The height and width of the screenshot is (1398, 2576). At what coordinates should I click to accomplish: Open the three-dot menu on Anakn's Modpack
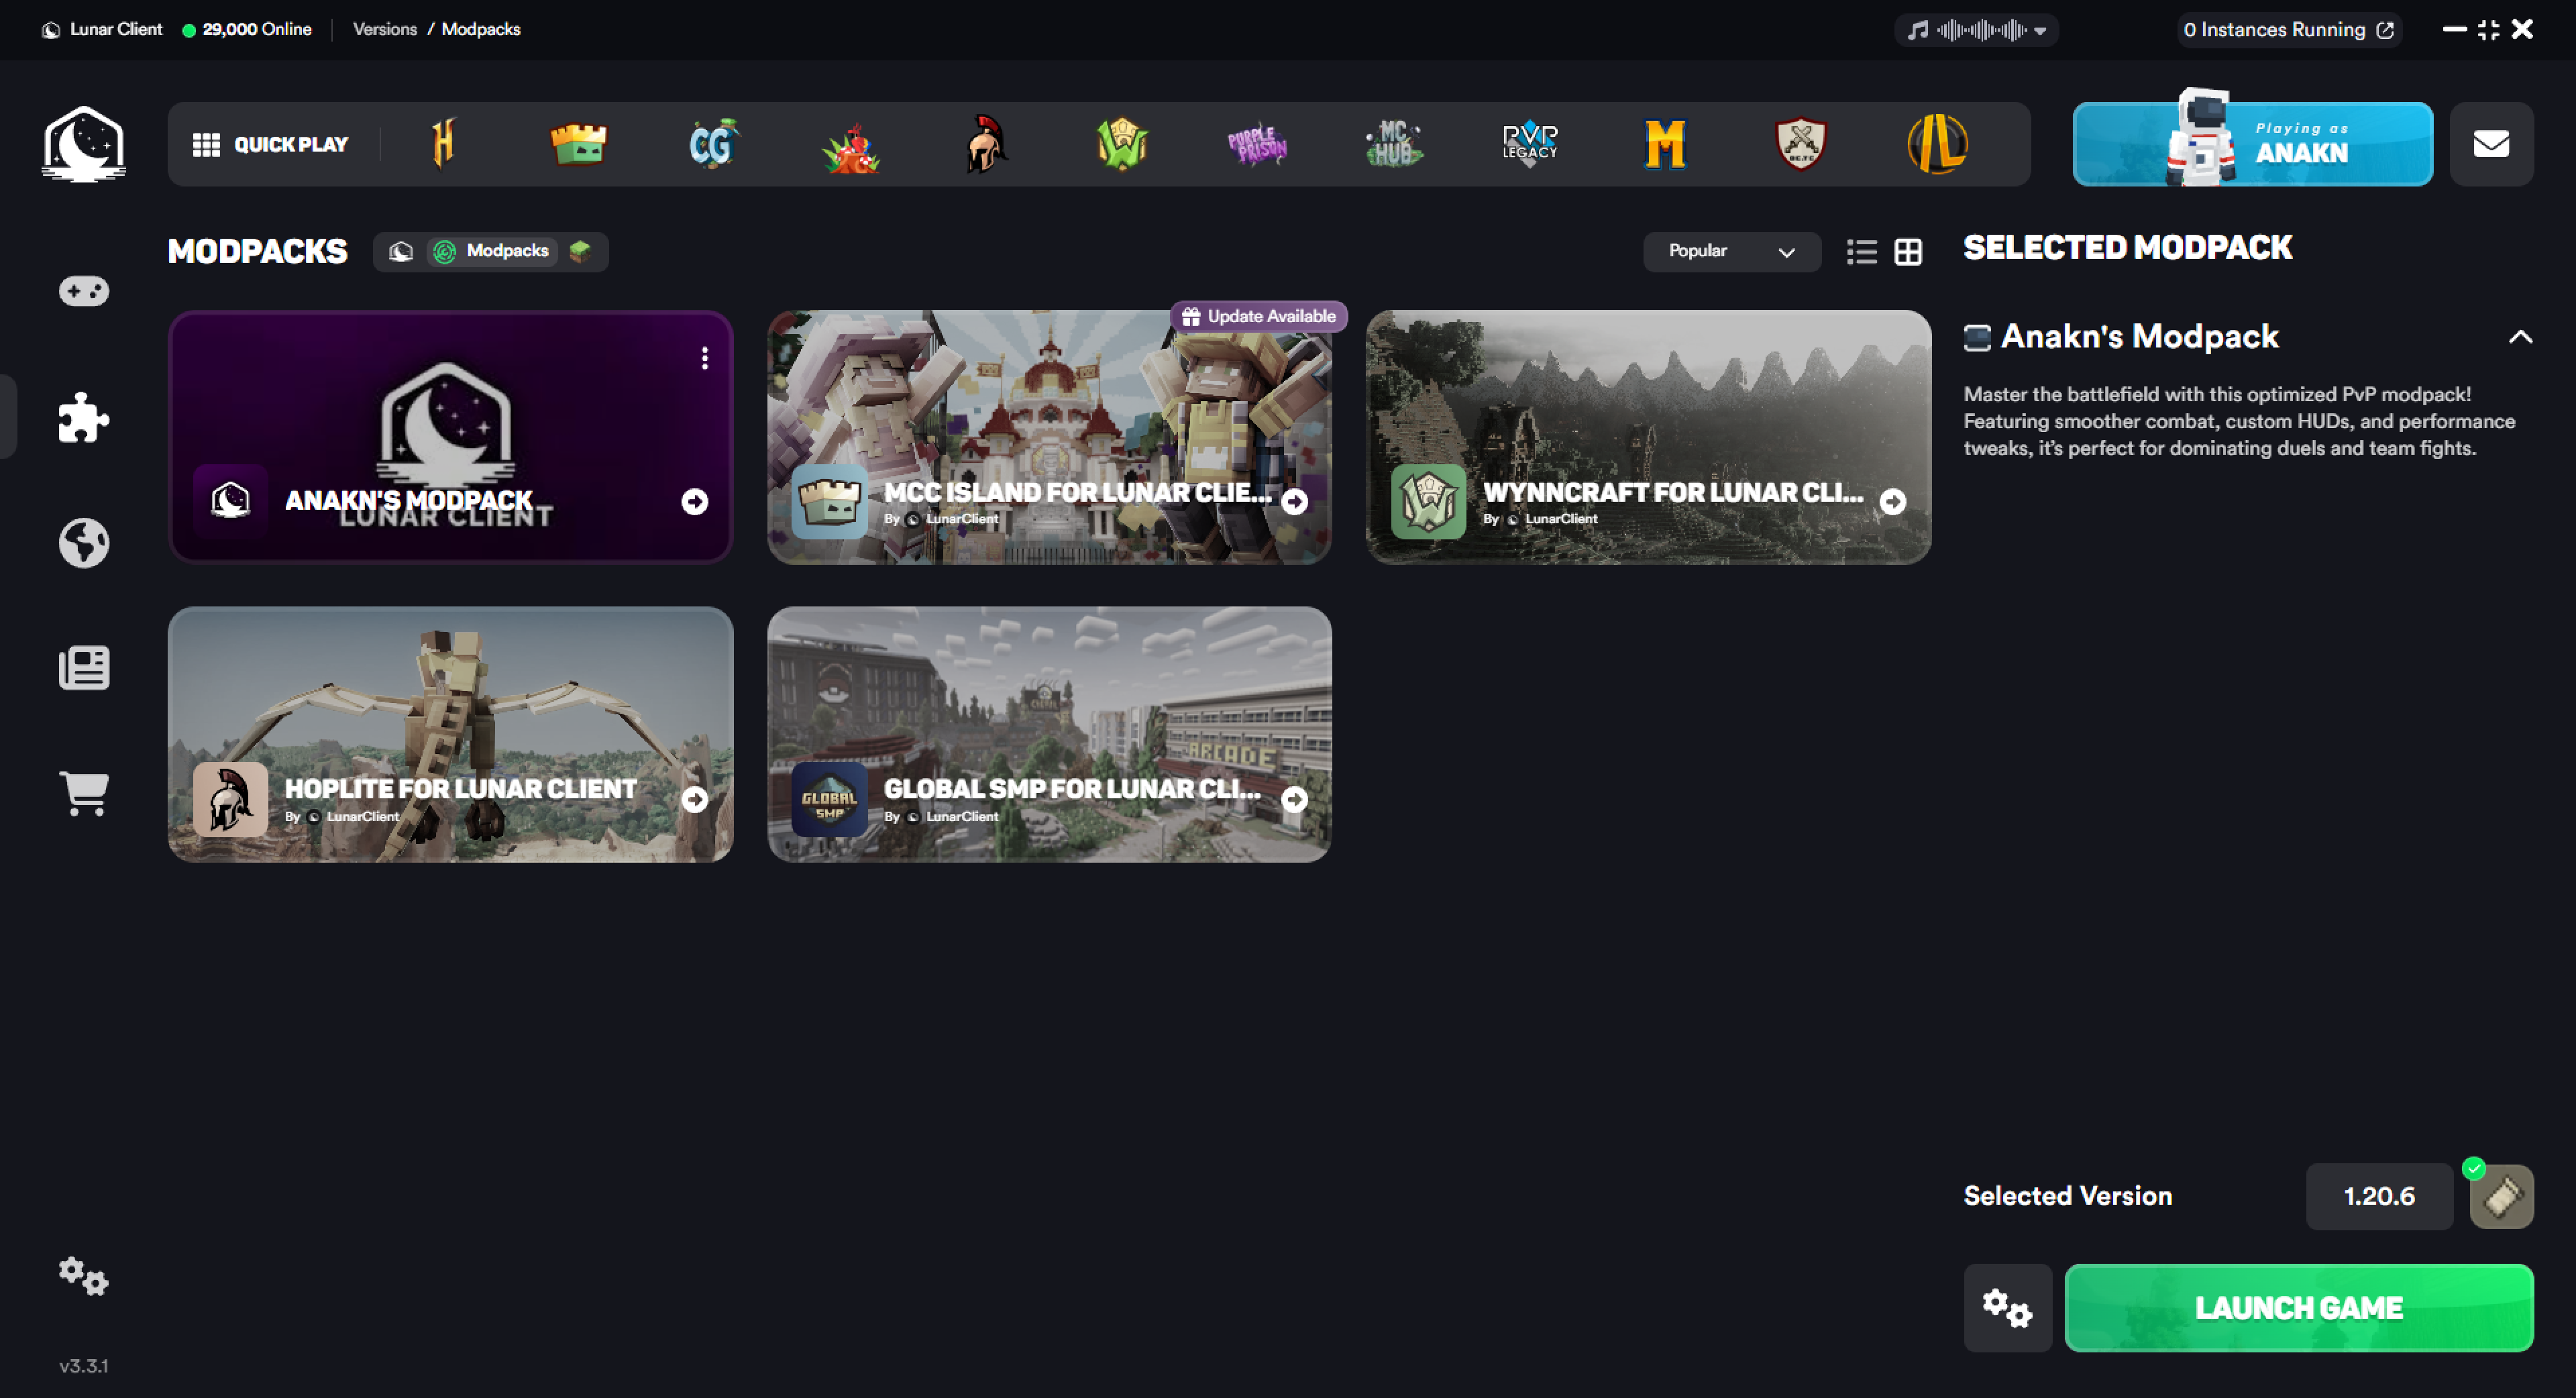pos(704,357)
